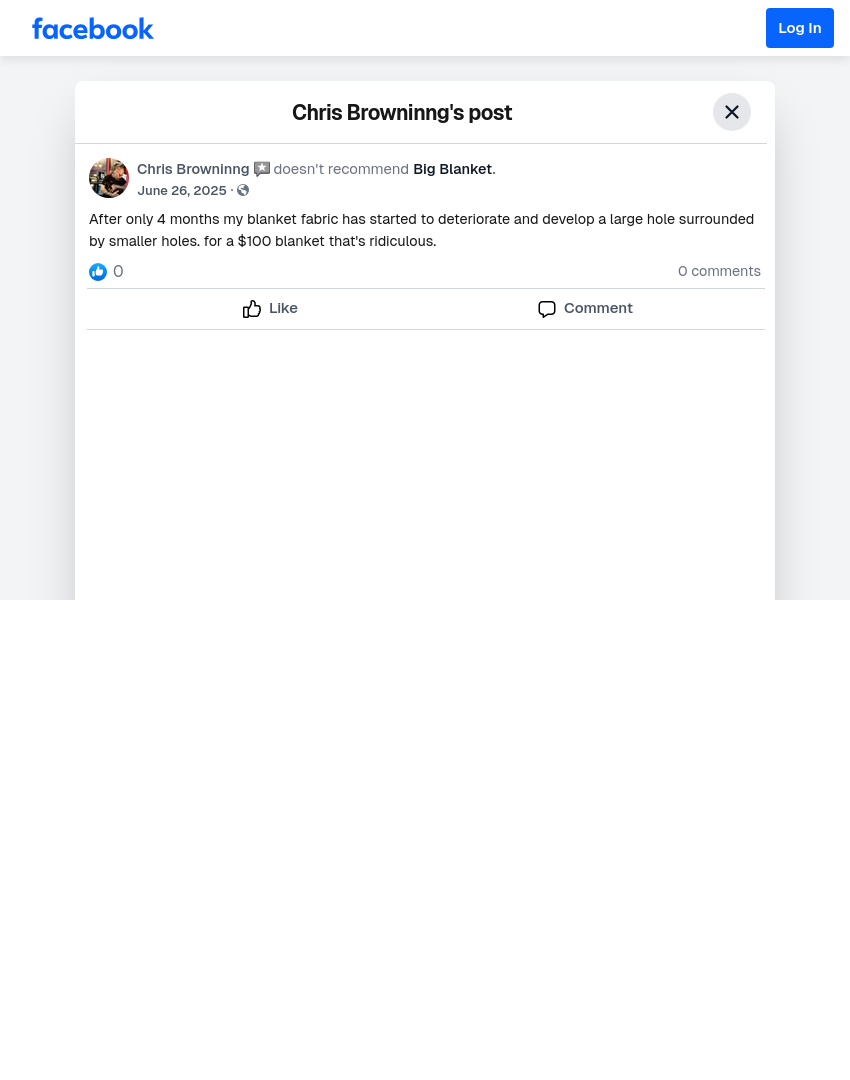Open the 0 comments link
Viewport: 850px width, 1080px height.
(719, 271)
